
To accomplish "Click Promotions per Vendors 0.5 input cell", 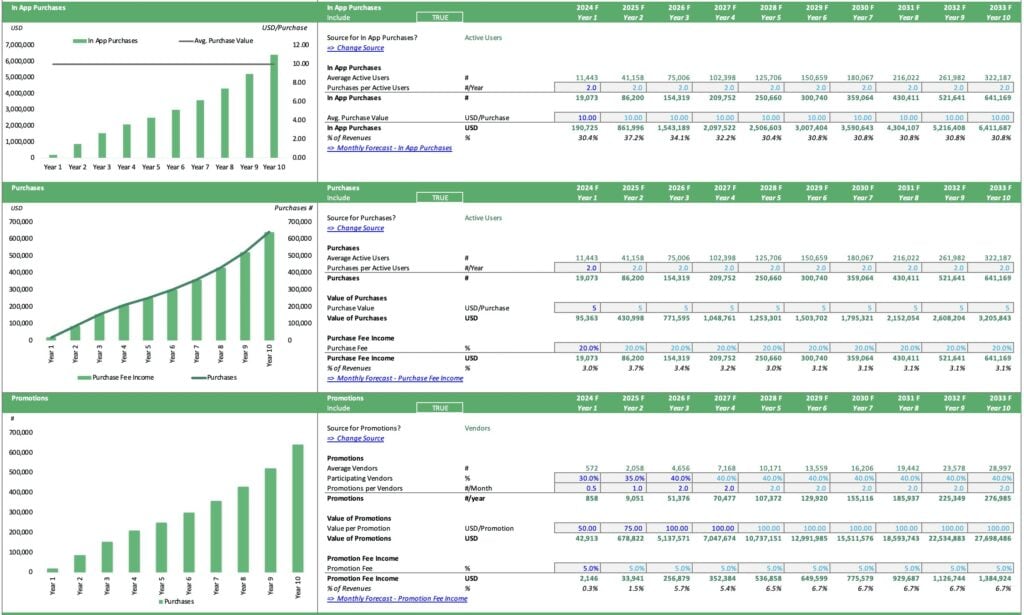I will (x=577, y=488).
